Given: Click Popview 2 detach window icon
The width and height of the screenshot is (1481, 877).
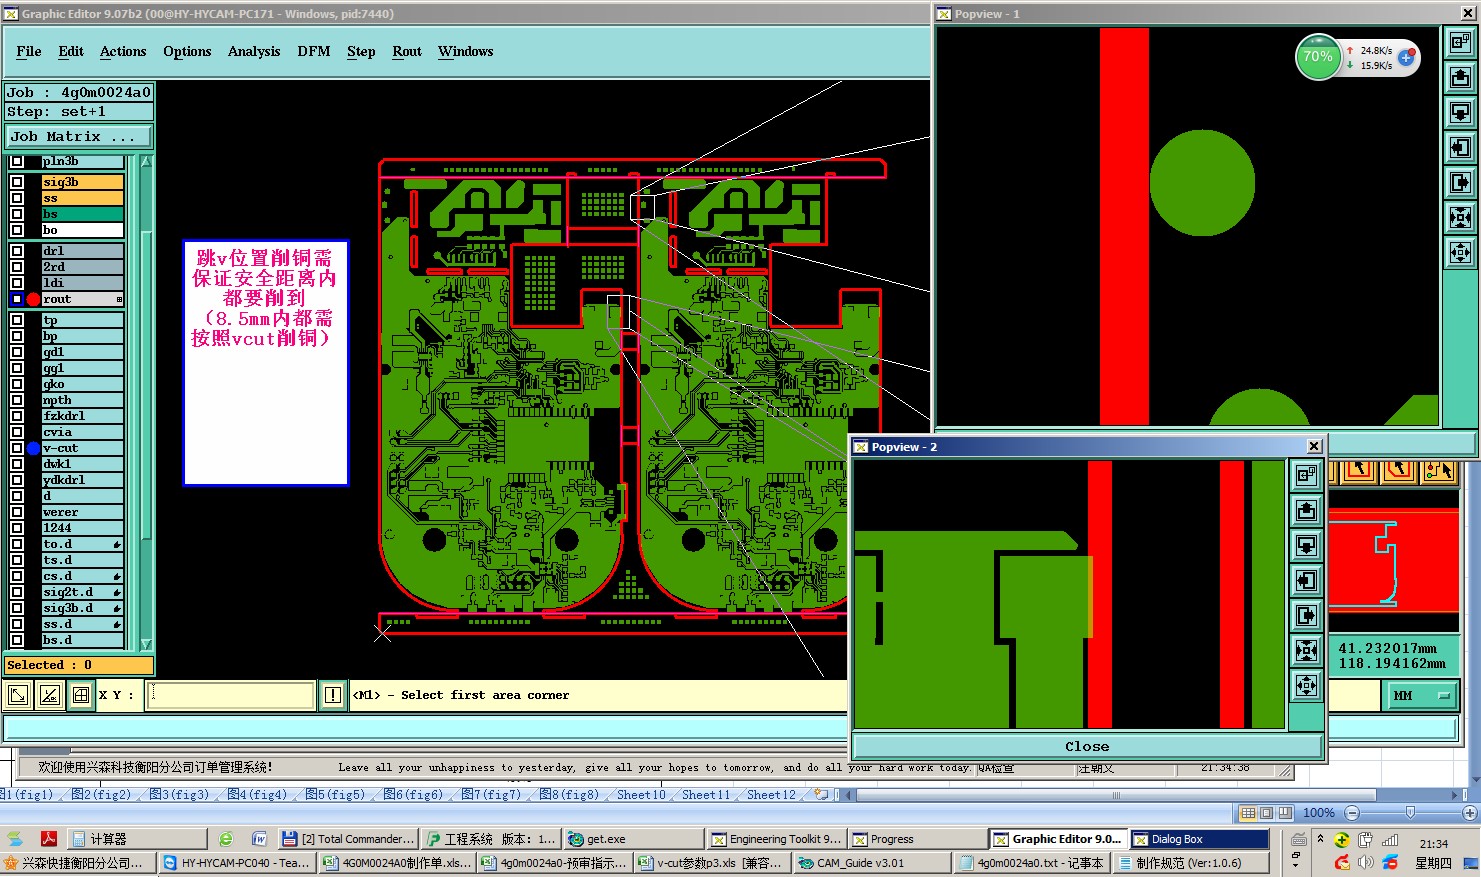Looking at the screenshot, I should tap(1306, 476).
